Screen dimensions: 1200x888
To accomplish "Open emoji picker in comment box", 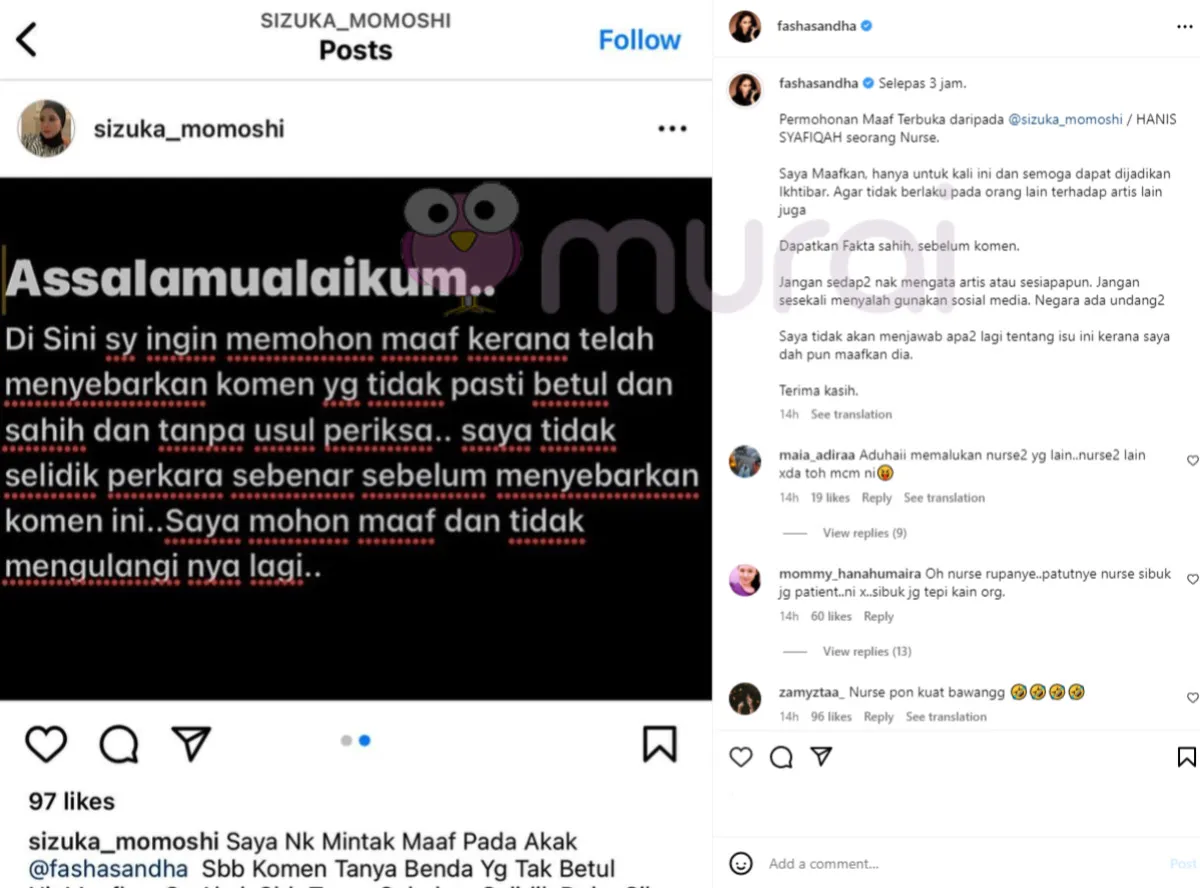I will [741, 863].
